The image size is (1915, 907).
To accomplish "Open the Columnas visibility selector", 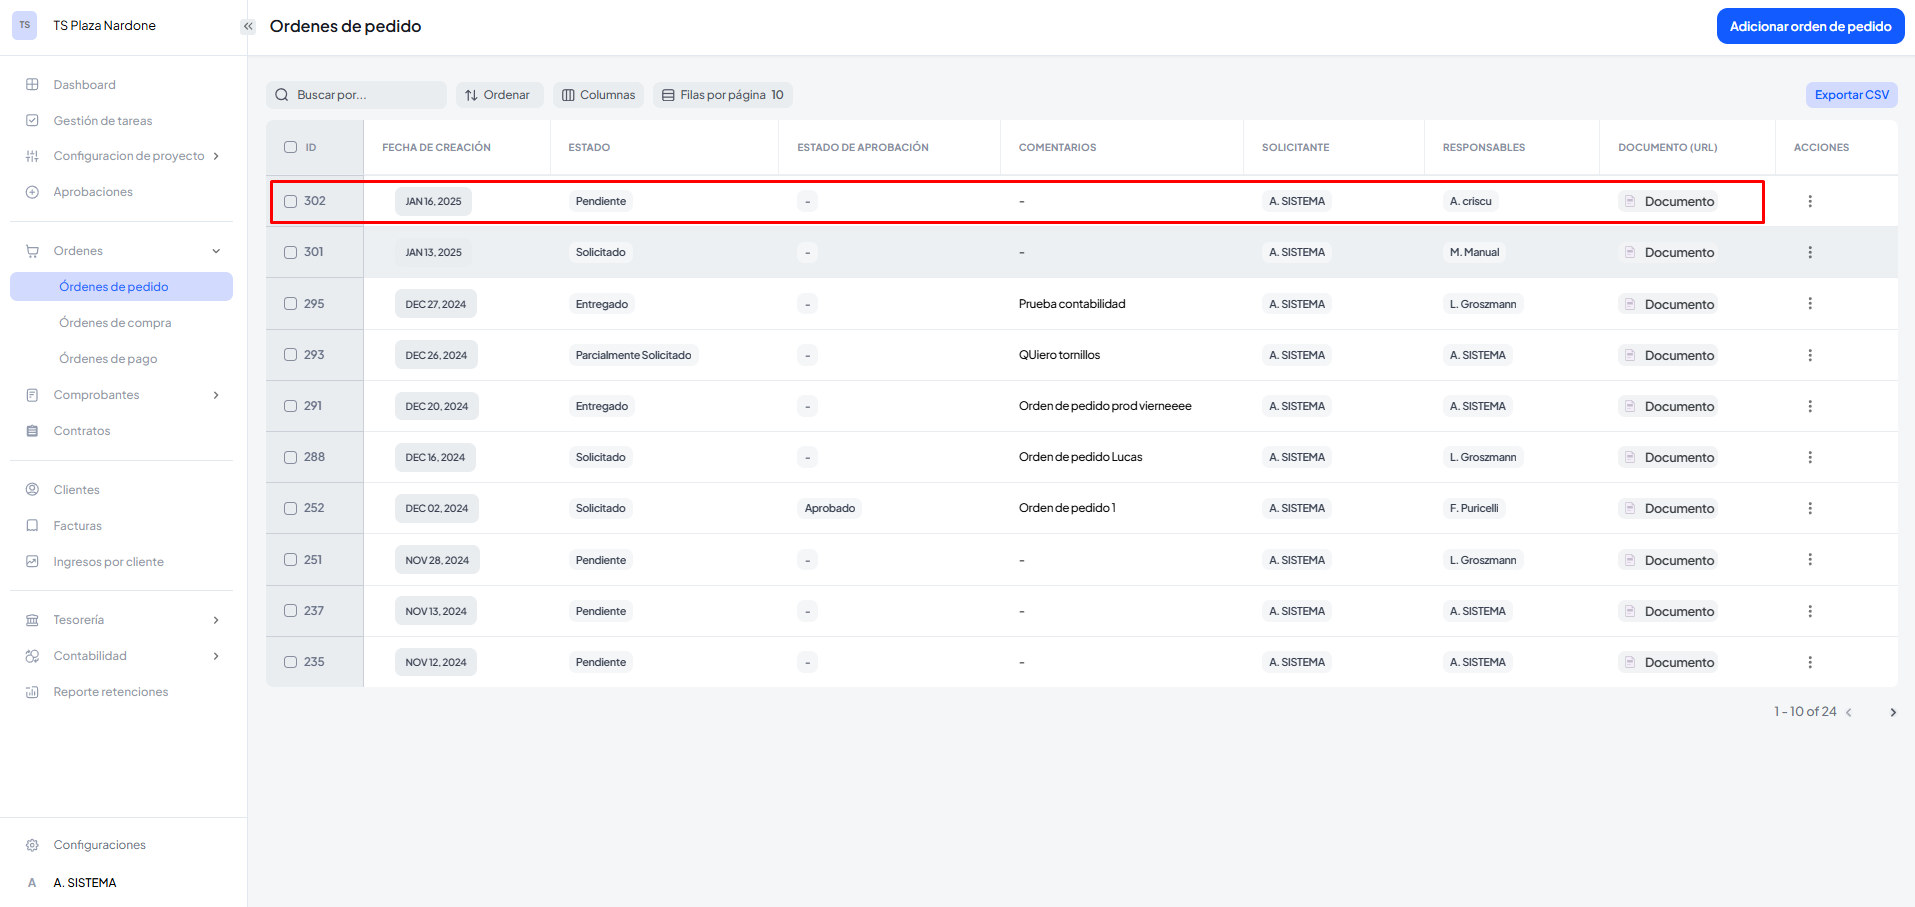I will point(598,95).
